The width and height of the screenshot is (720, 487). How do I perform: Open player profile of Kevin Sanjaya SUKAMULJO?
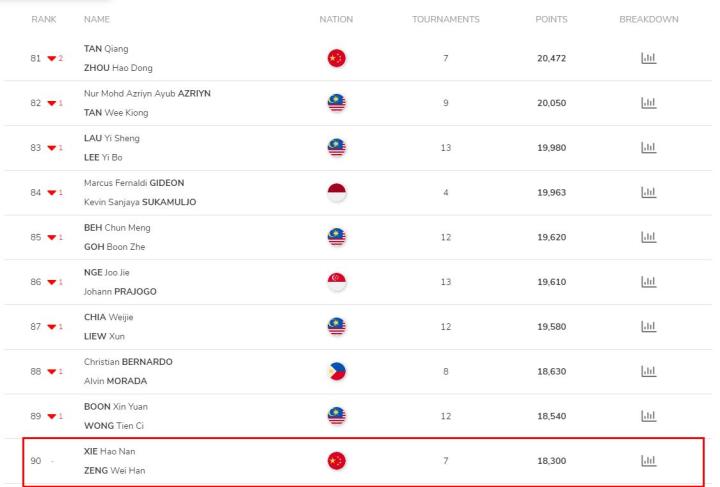click(x=140, y=202)
